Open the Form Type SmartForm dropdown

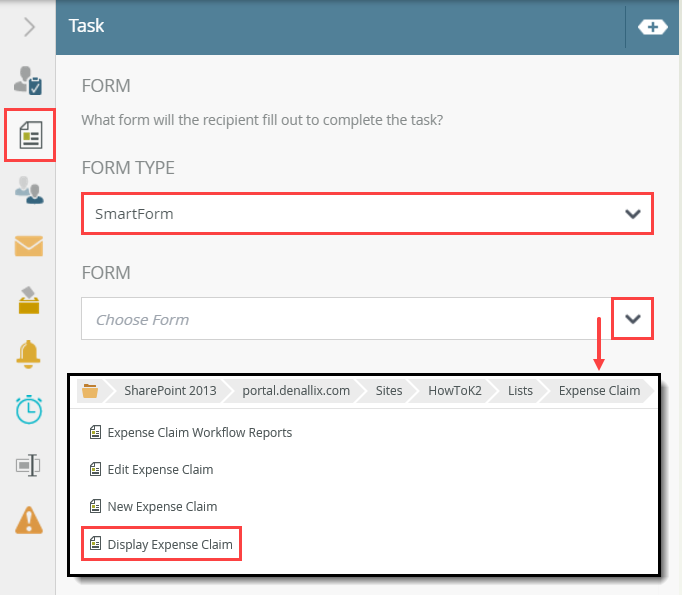[x=367, y=214]
